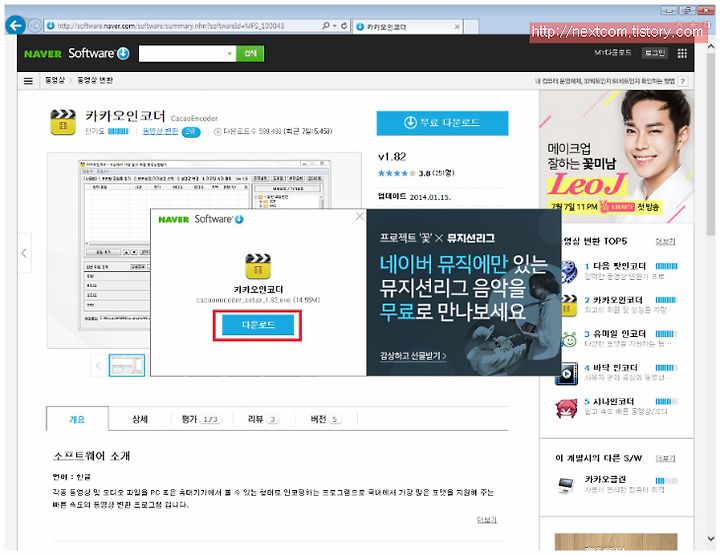Switch to the 리뷰 tab
Viewport: 720px width, 555px height.
point(263,419)
